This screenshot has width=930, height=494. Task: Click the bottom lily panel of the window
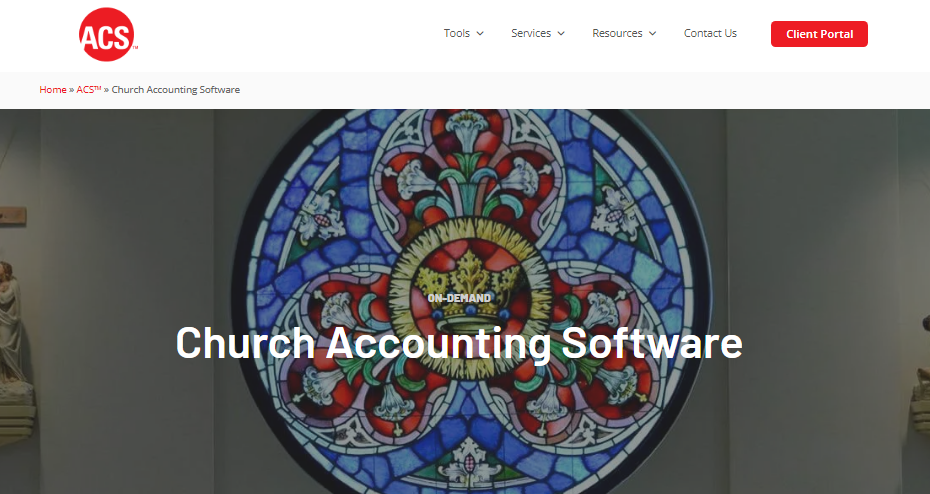471,463
